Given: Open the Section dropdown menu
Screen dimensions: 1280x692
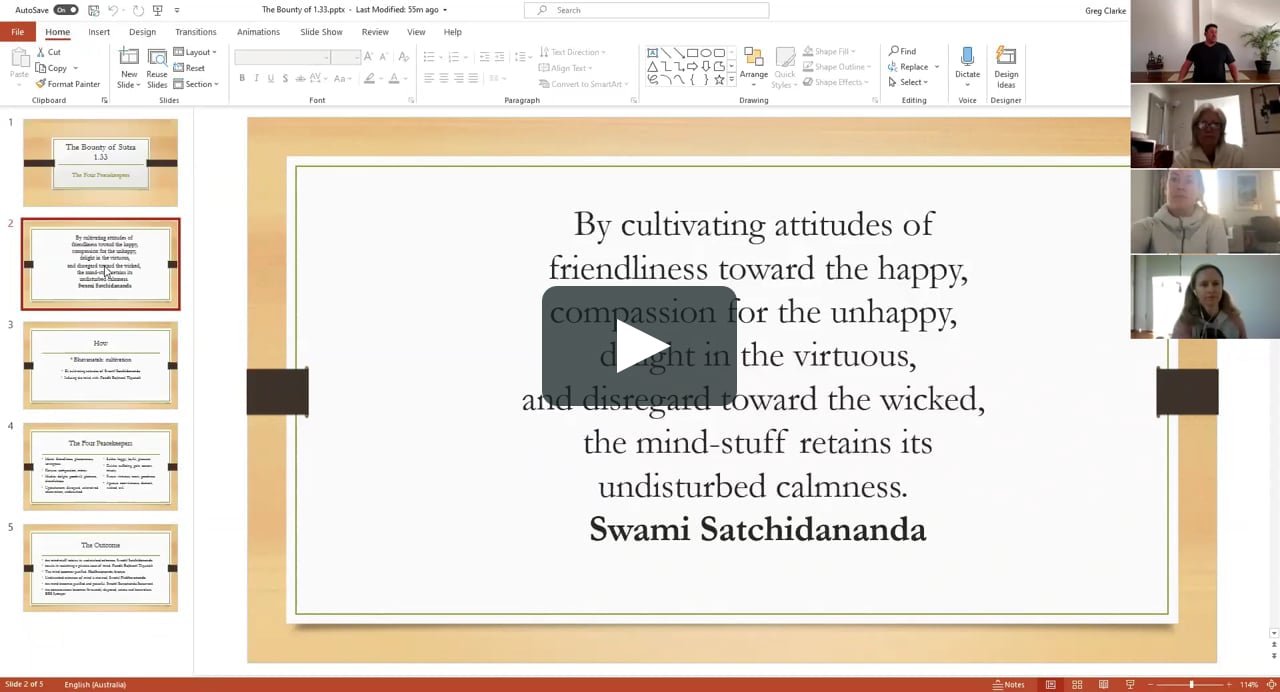Looking at the screenshot, I should (x=197, y=84).
